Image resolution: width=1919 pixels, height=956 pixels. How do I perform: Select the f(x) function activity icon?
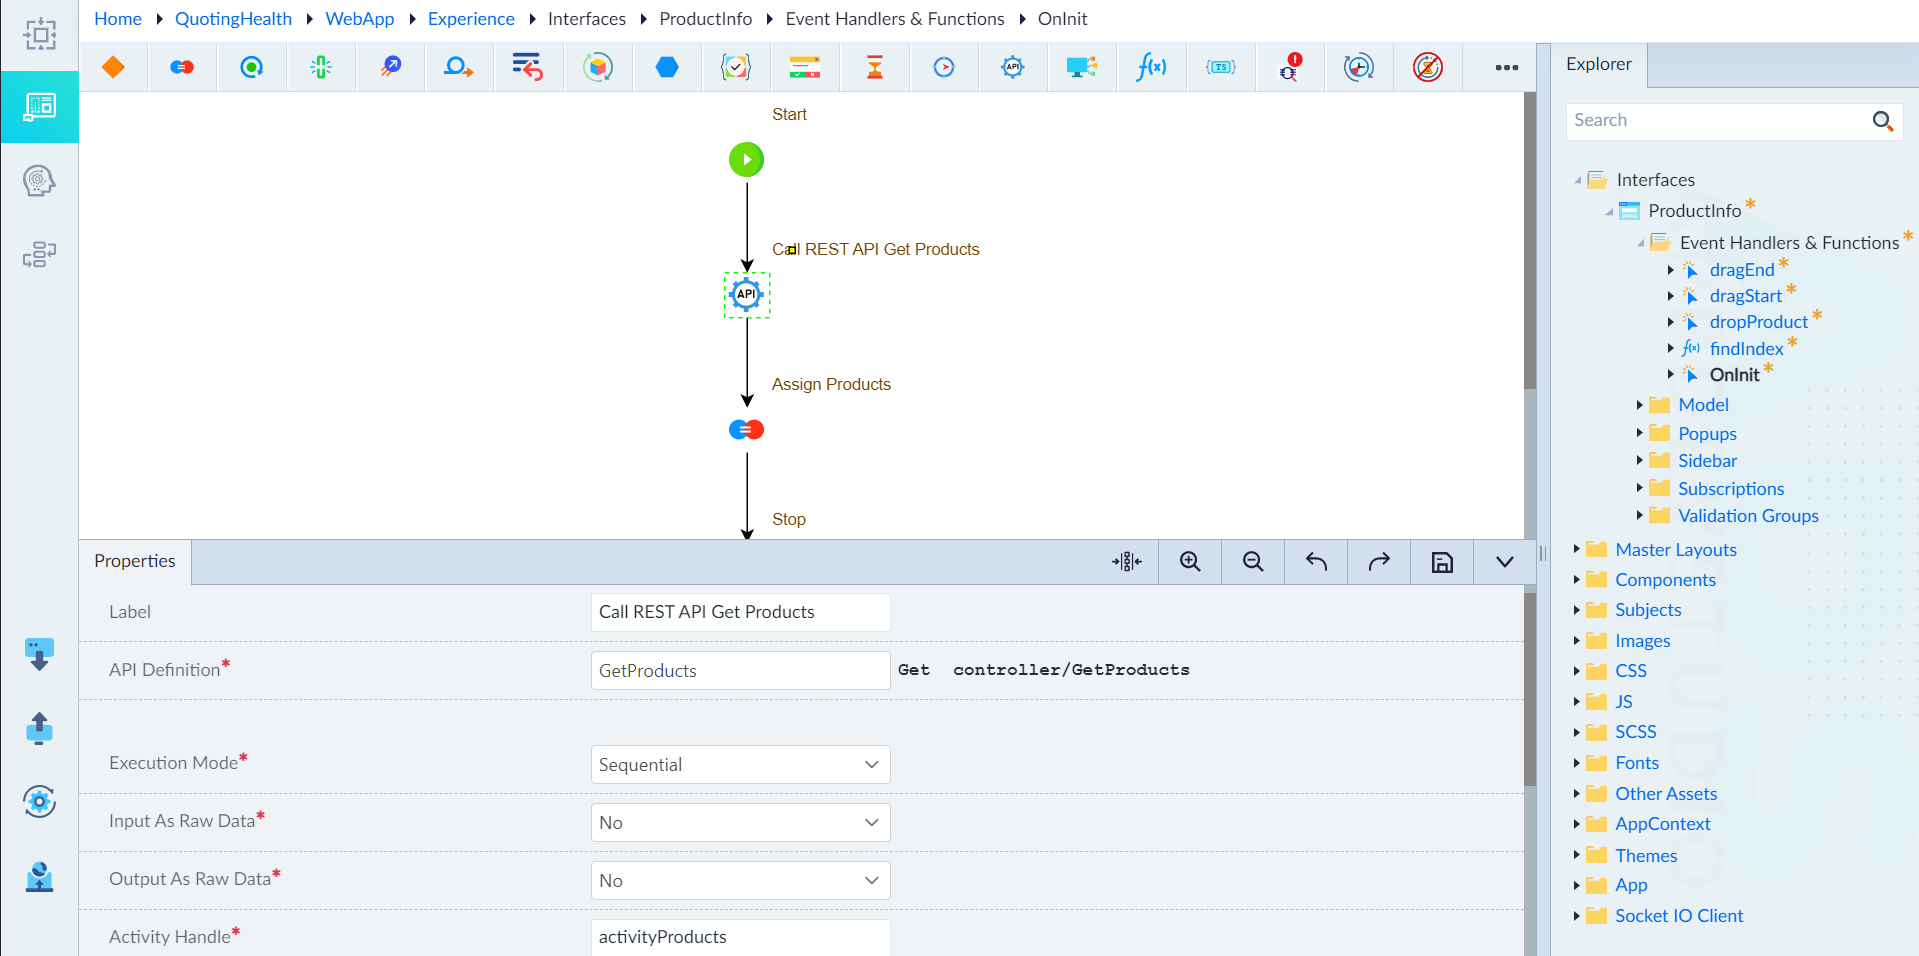pyautogui.click(x=1151, y=67)
